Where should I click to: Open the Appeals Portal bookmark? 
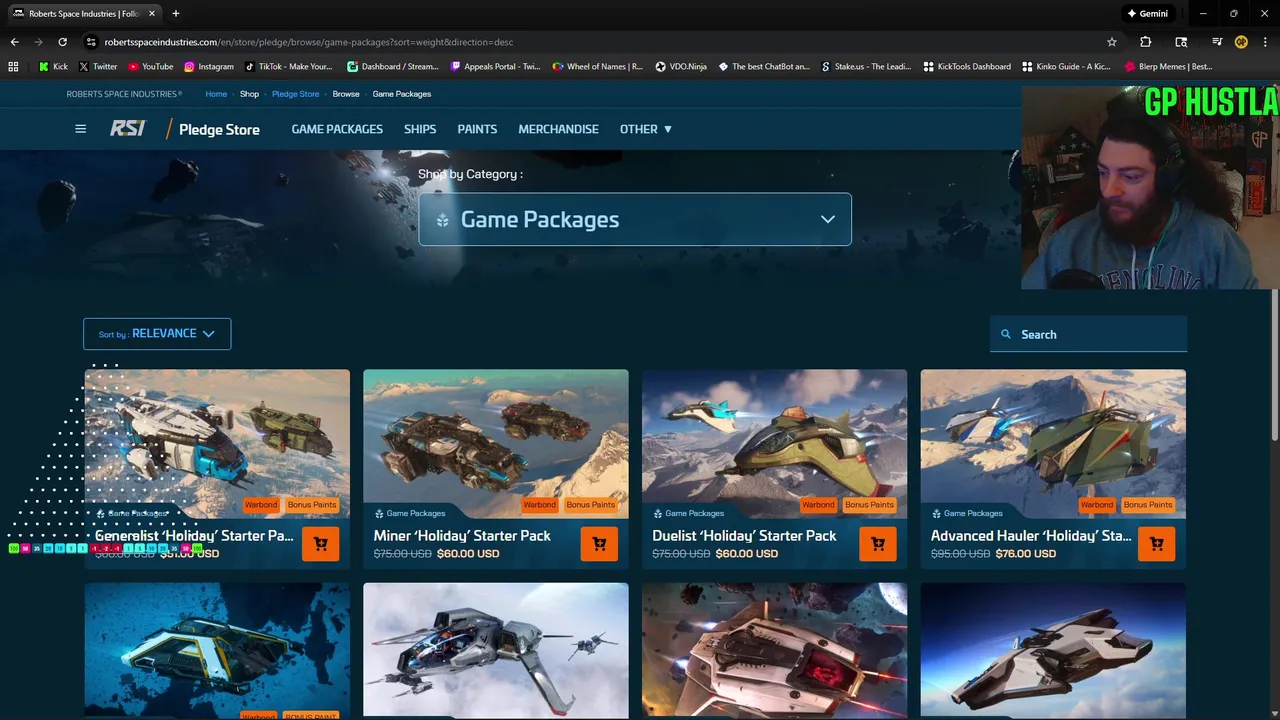point(496,66)
